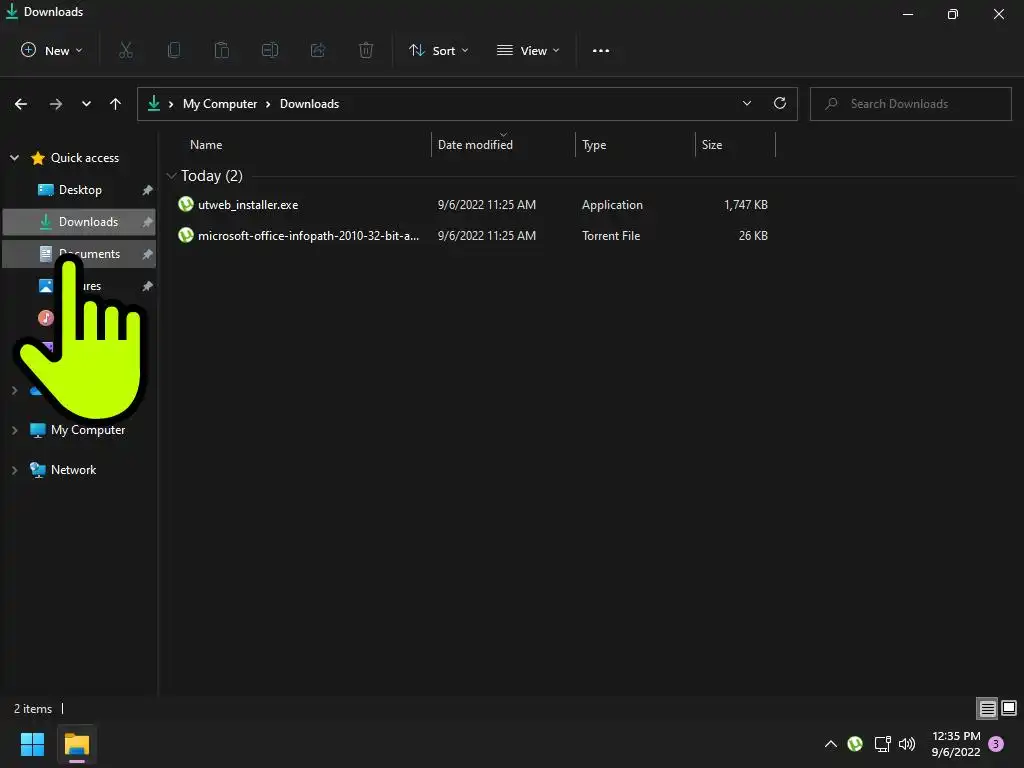Click File Explorer on the taskbar

76,744
